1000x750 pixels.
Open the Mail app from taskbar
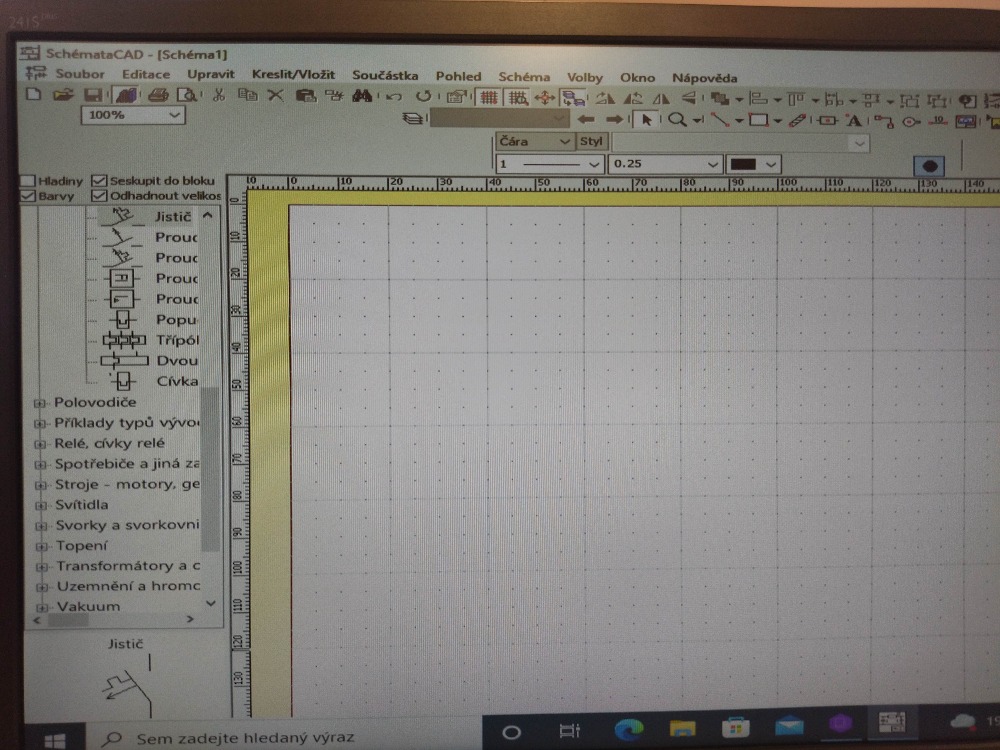pos(789,724)
